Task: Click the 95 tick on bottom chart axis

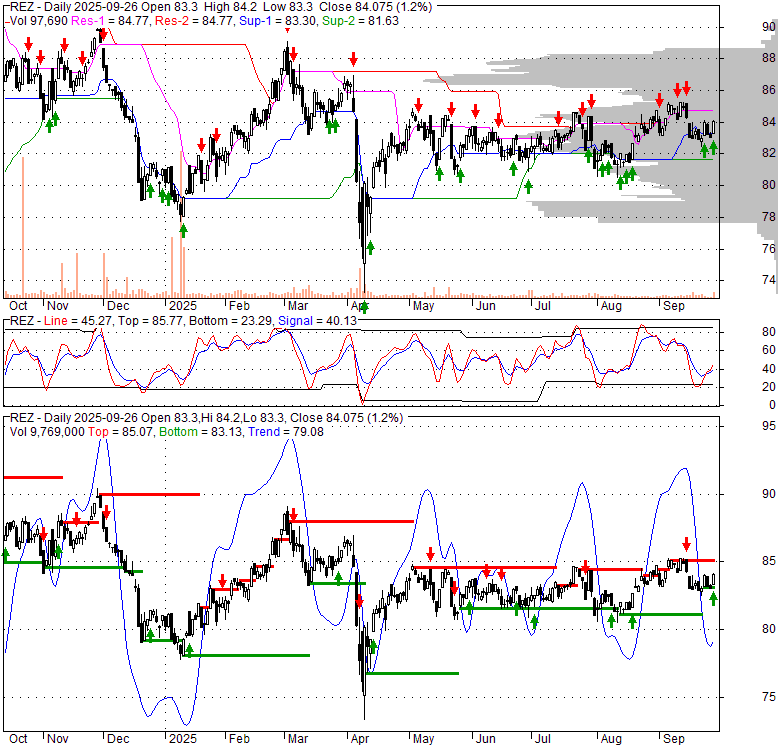Action: (x=769, y=426)
